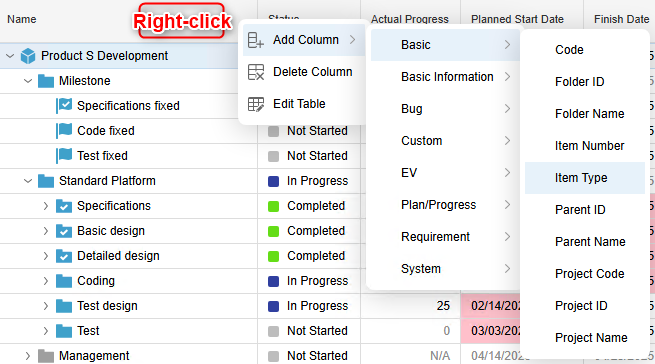Collapse the Standard Platform folder

tap(28, 181)
